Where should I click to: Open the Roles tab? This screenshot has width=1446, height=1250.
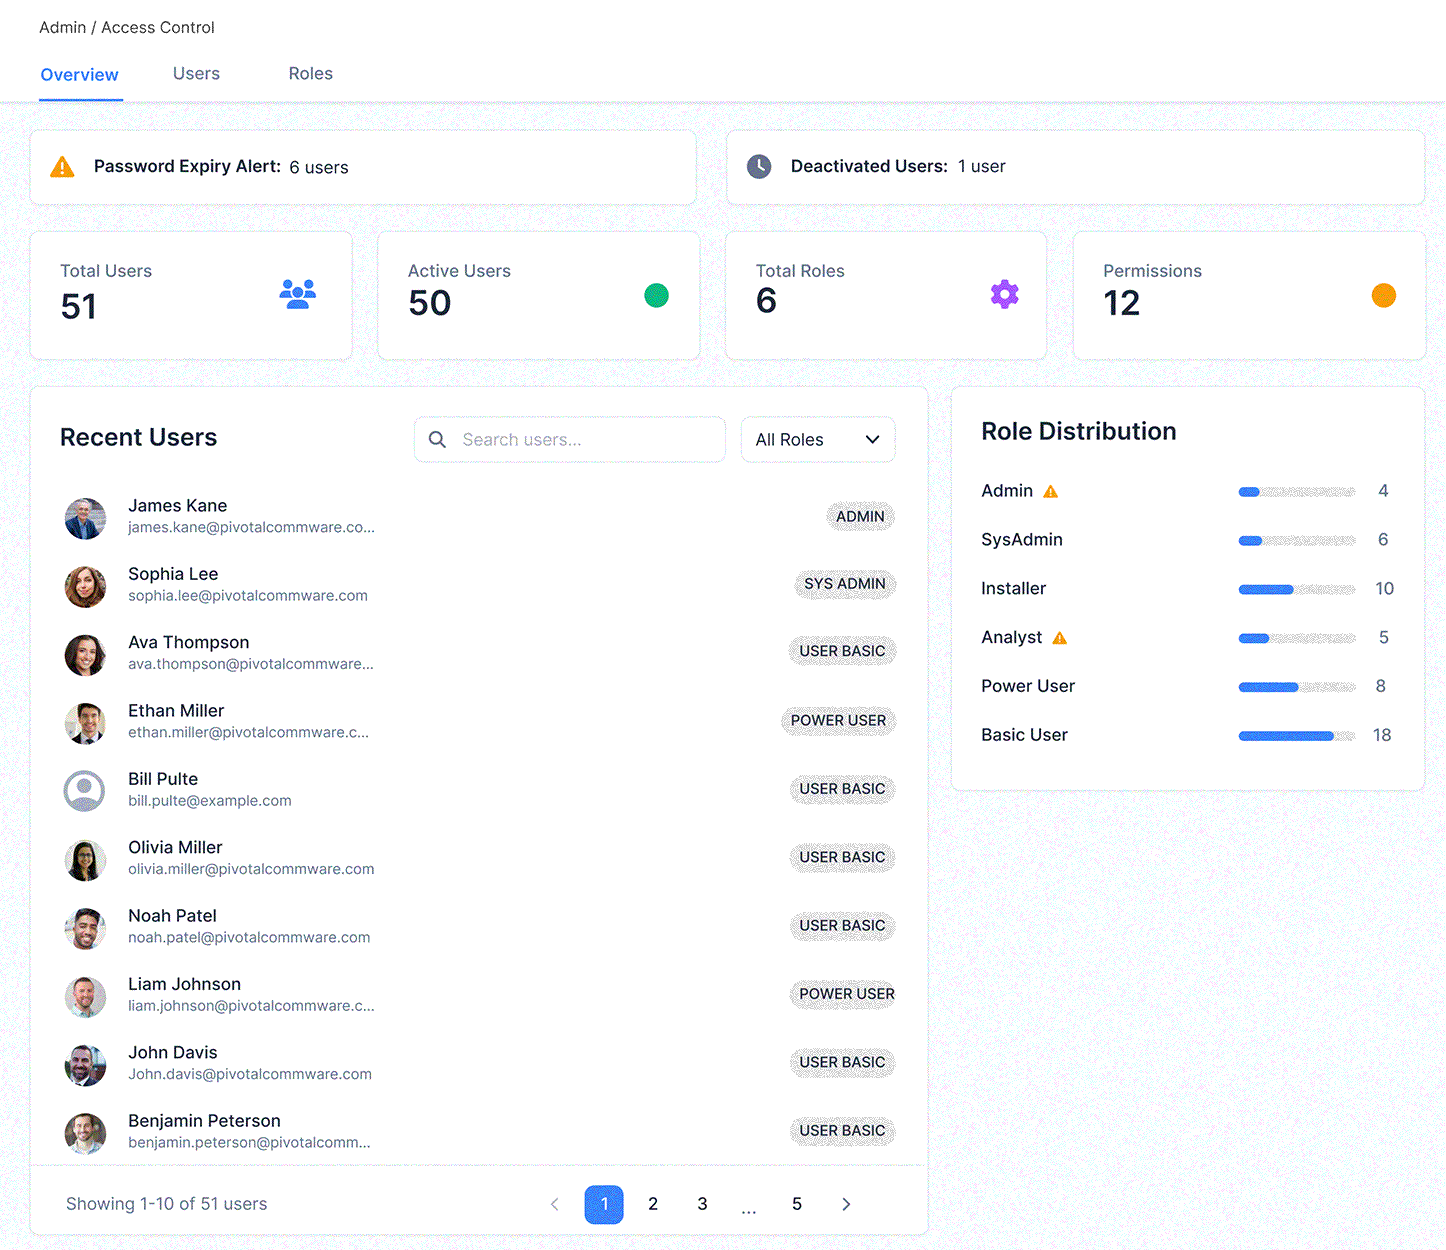(x=311, y=74)
